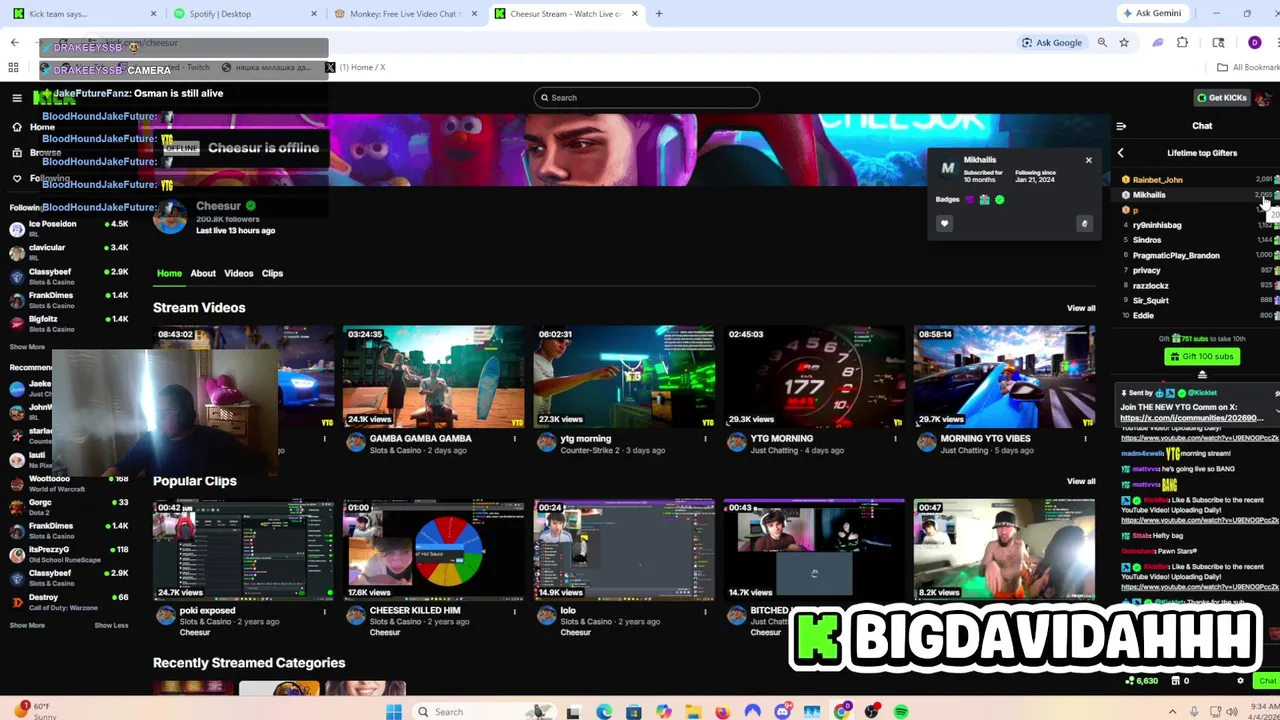Open the poki exposed clip
The height and width of the screenshot is (720, 1280).
243,550
